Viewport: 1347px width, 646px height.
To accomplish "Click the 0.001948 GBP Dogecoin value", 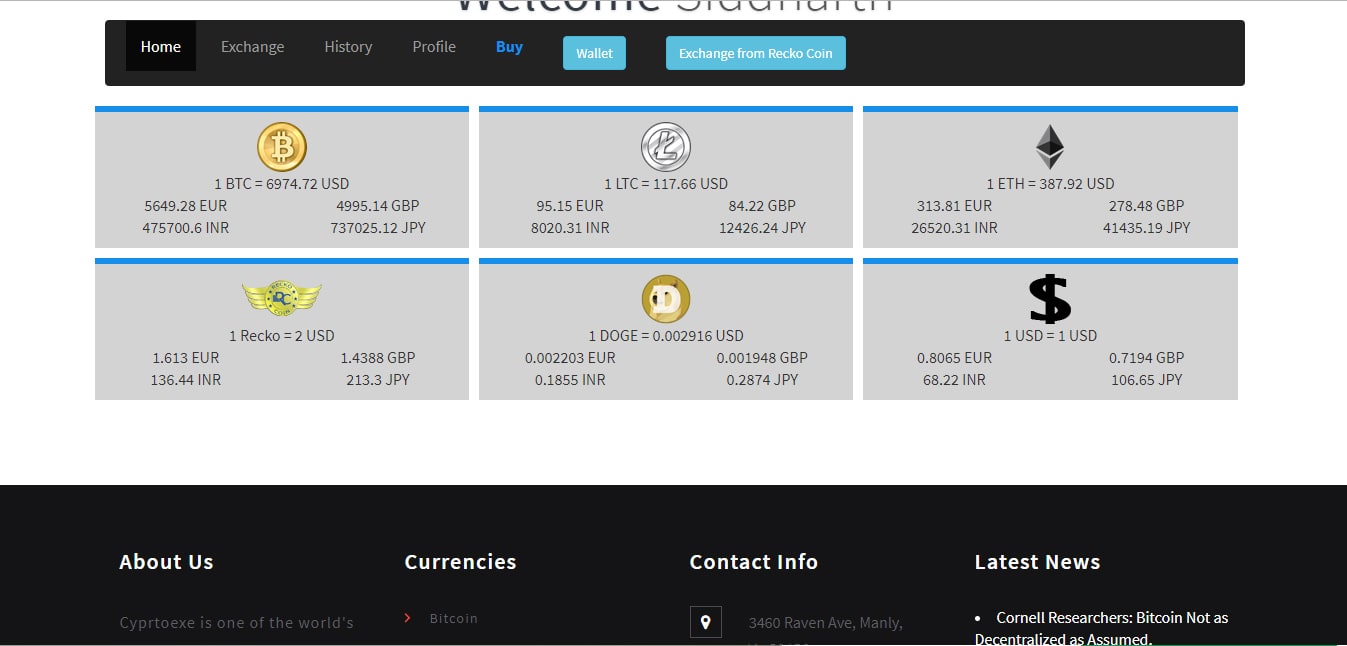I will point(762,358).
